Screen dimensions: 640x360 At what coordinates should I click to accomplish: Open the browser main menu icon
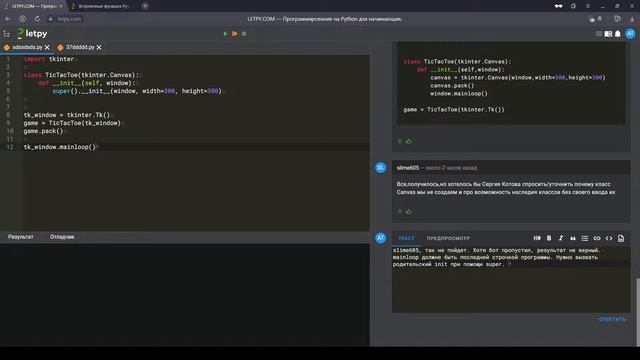[x=588, y=6]
